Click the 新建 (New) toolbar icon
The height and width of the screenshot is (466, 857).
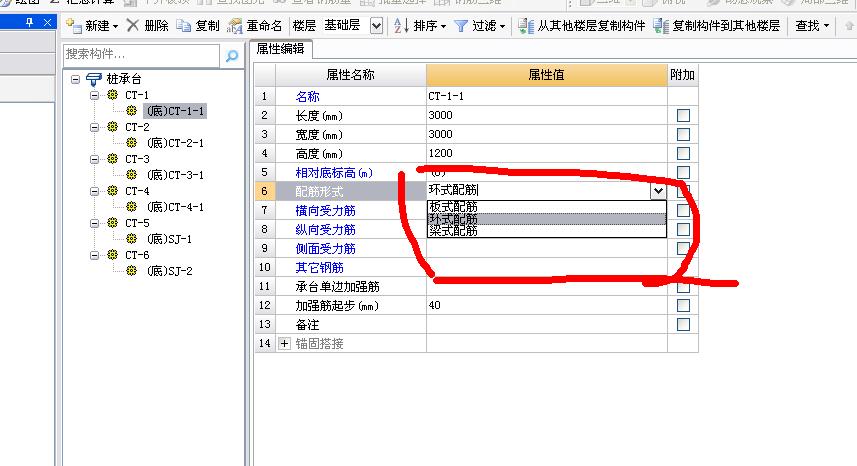(73, 25)
